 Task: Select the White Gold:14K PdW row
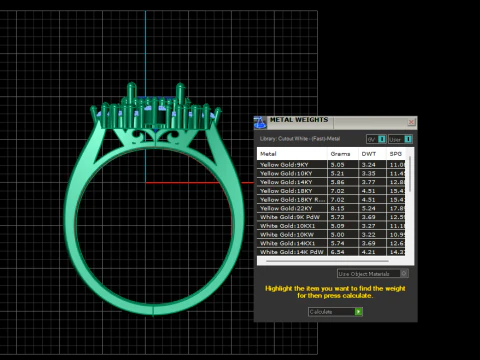click(x=331, y=252)
